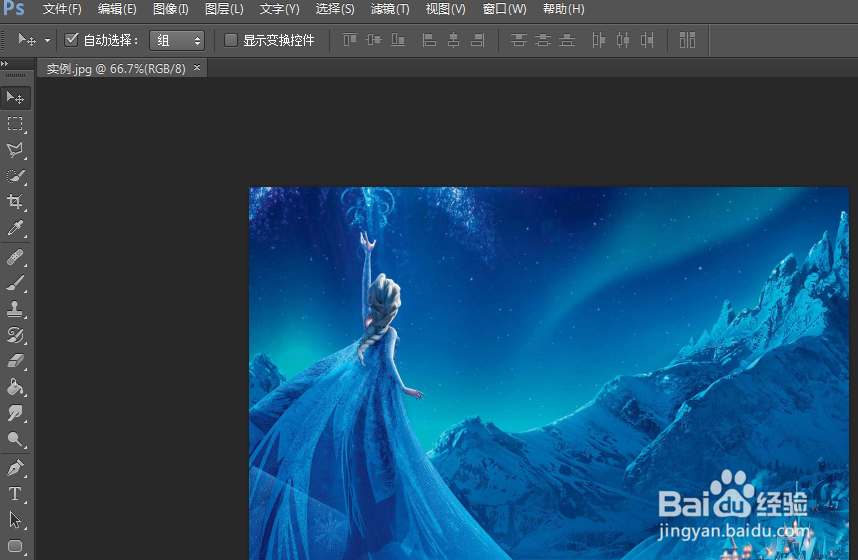The height and width of the screenshot is (560, 858).
Task: Select the Pen tool
Action: pos(15,468)
